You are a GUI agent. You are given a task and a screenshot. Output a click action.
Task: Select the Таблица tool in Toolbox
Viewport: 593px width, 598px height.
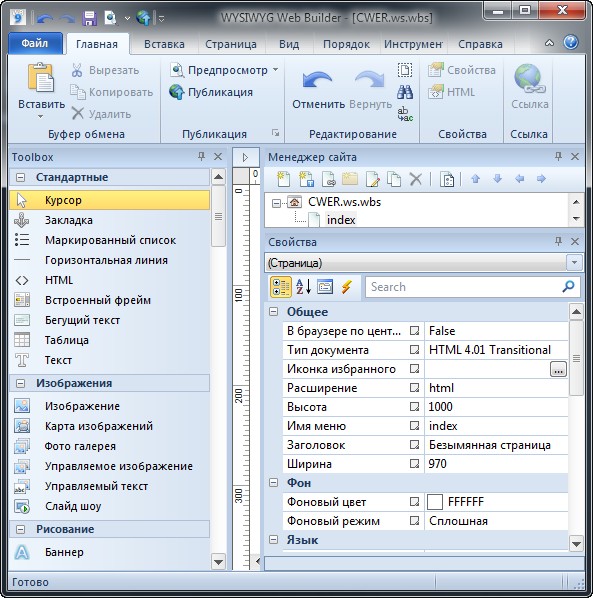tap(67, 340)
